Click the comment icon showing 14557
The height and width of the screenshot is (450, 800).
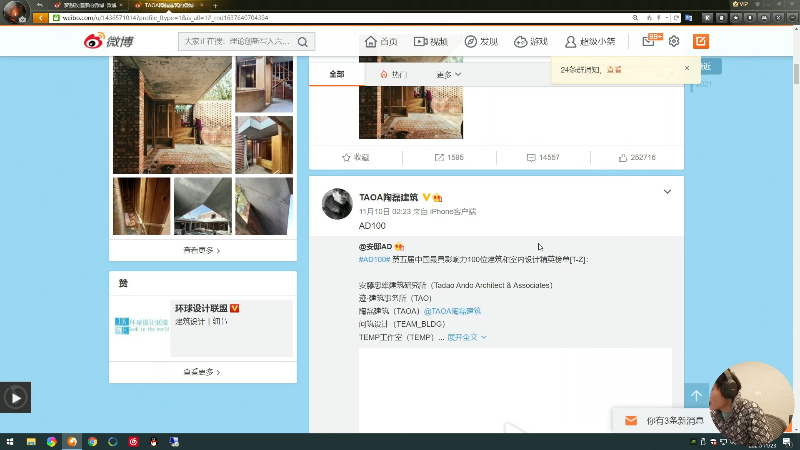[531, 158]
